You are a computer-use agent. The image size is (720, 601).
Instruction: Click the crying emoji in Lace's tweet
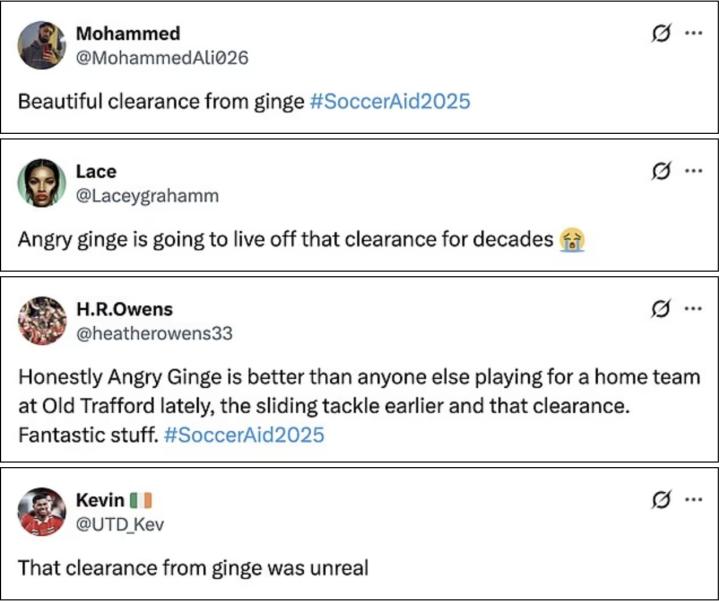(573, 240)
